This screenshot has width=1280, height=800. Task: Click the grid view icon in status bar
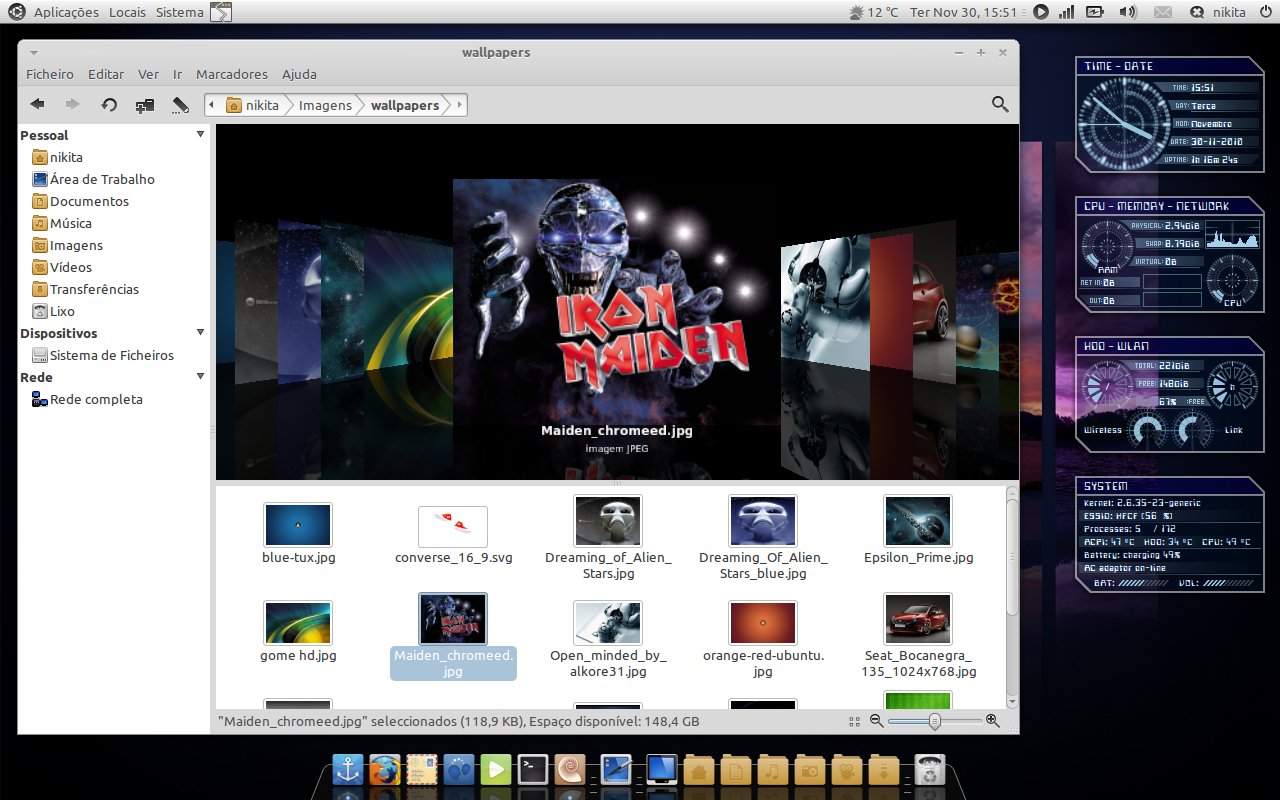pyautogui.click(x=854, y=721)
